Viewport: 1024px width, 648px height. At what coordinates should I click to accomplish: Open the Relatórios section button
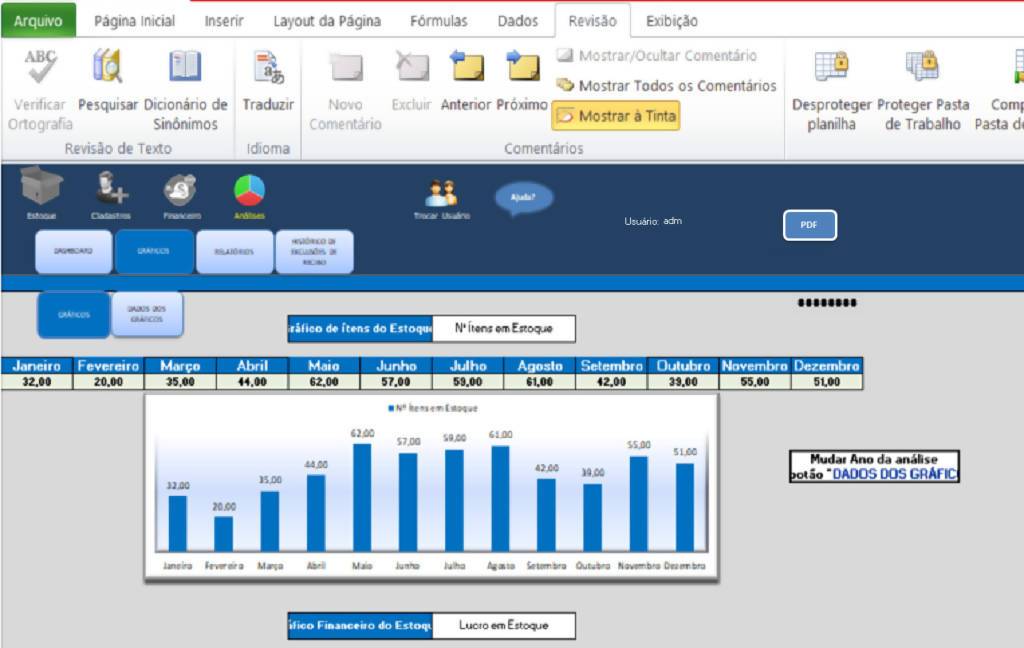(234, 252)
